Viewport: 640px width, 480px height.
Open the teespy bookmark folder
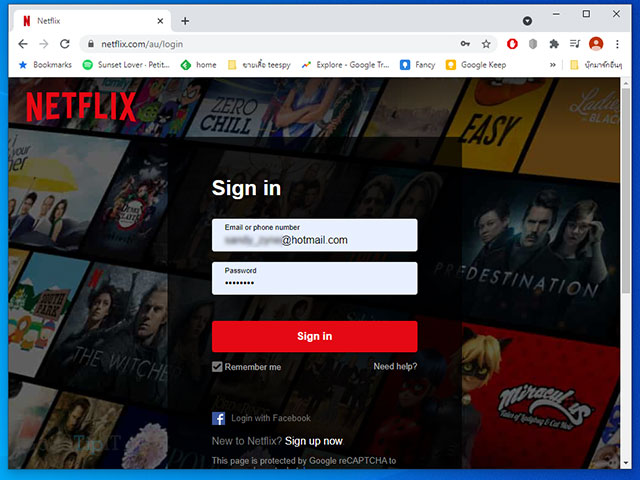pos(259,65)
